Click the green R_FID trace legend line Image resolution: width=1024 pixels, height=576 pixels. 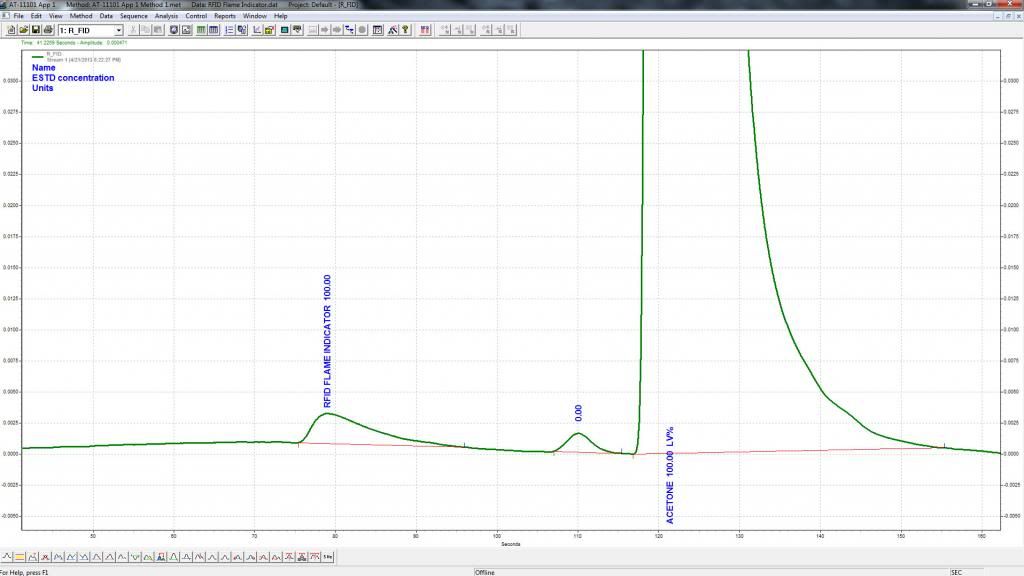point(39,57)
